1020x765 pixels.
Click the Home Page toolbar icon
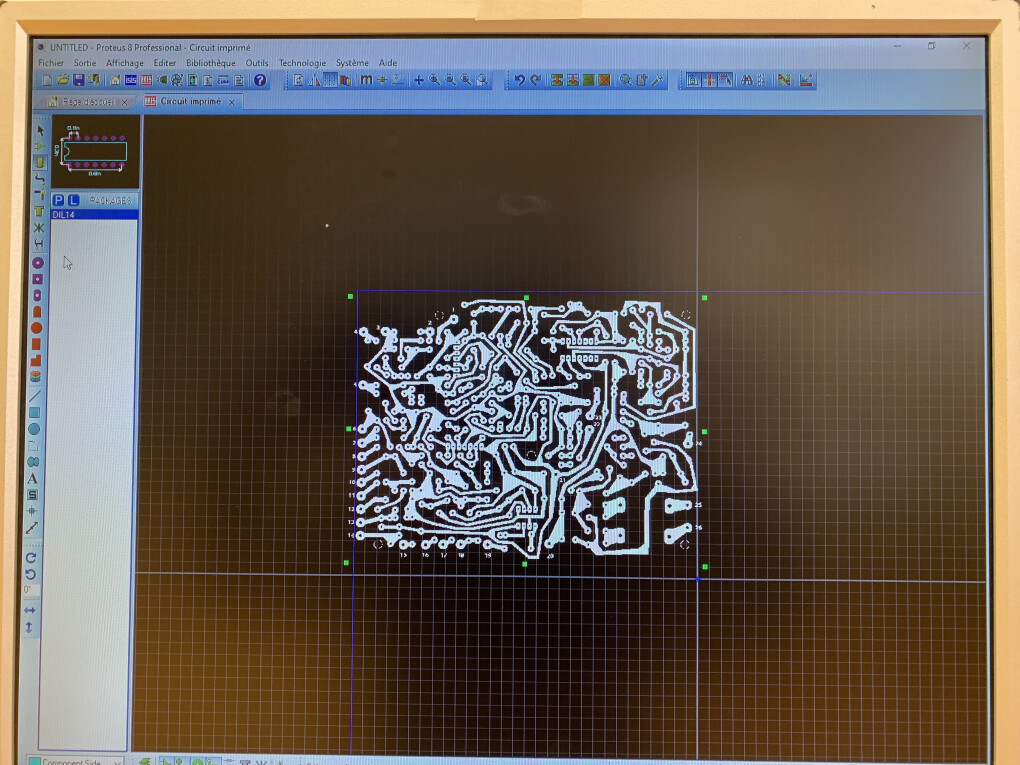(x=115, y=80)
